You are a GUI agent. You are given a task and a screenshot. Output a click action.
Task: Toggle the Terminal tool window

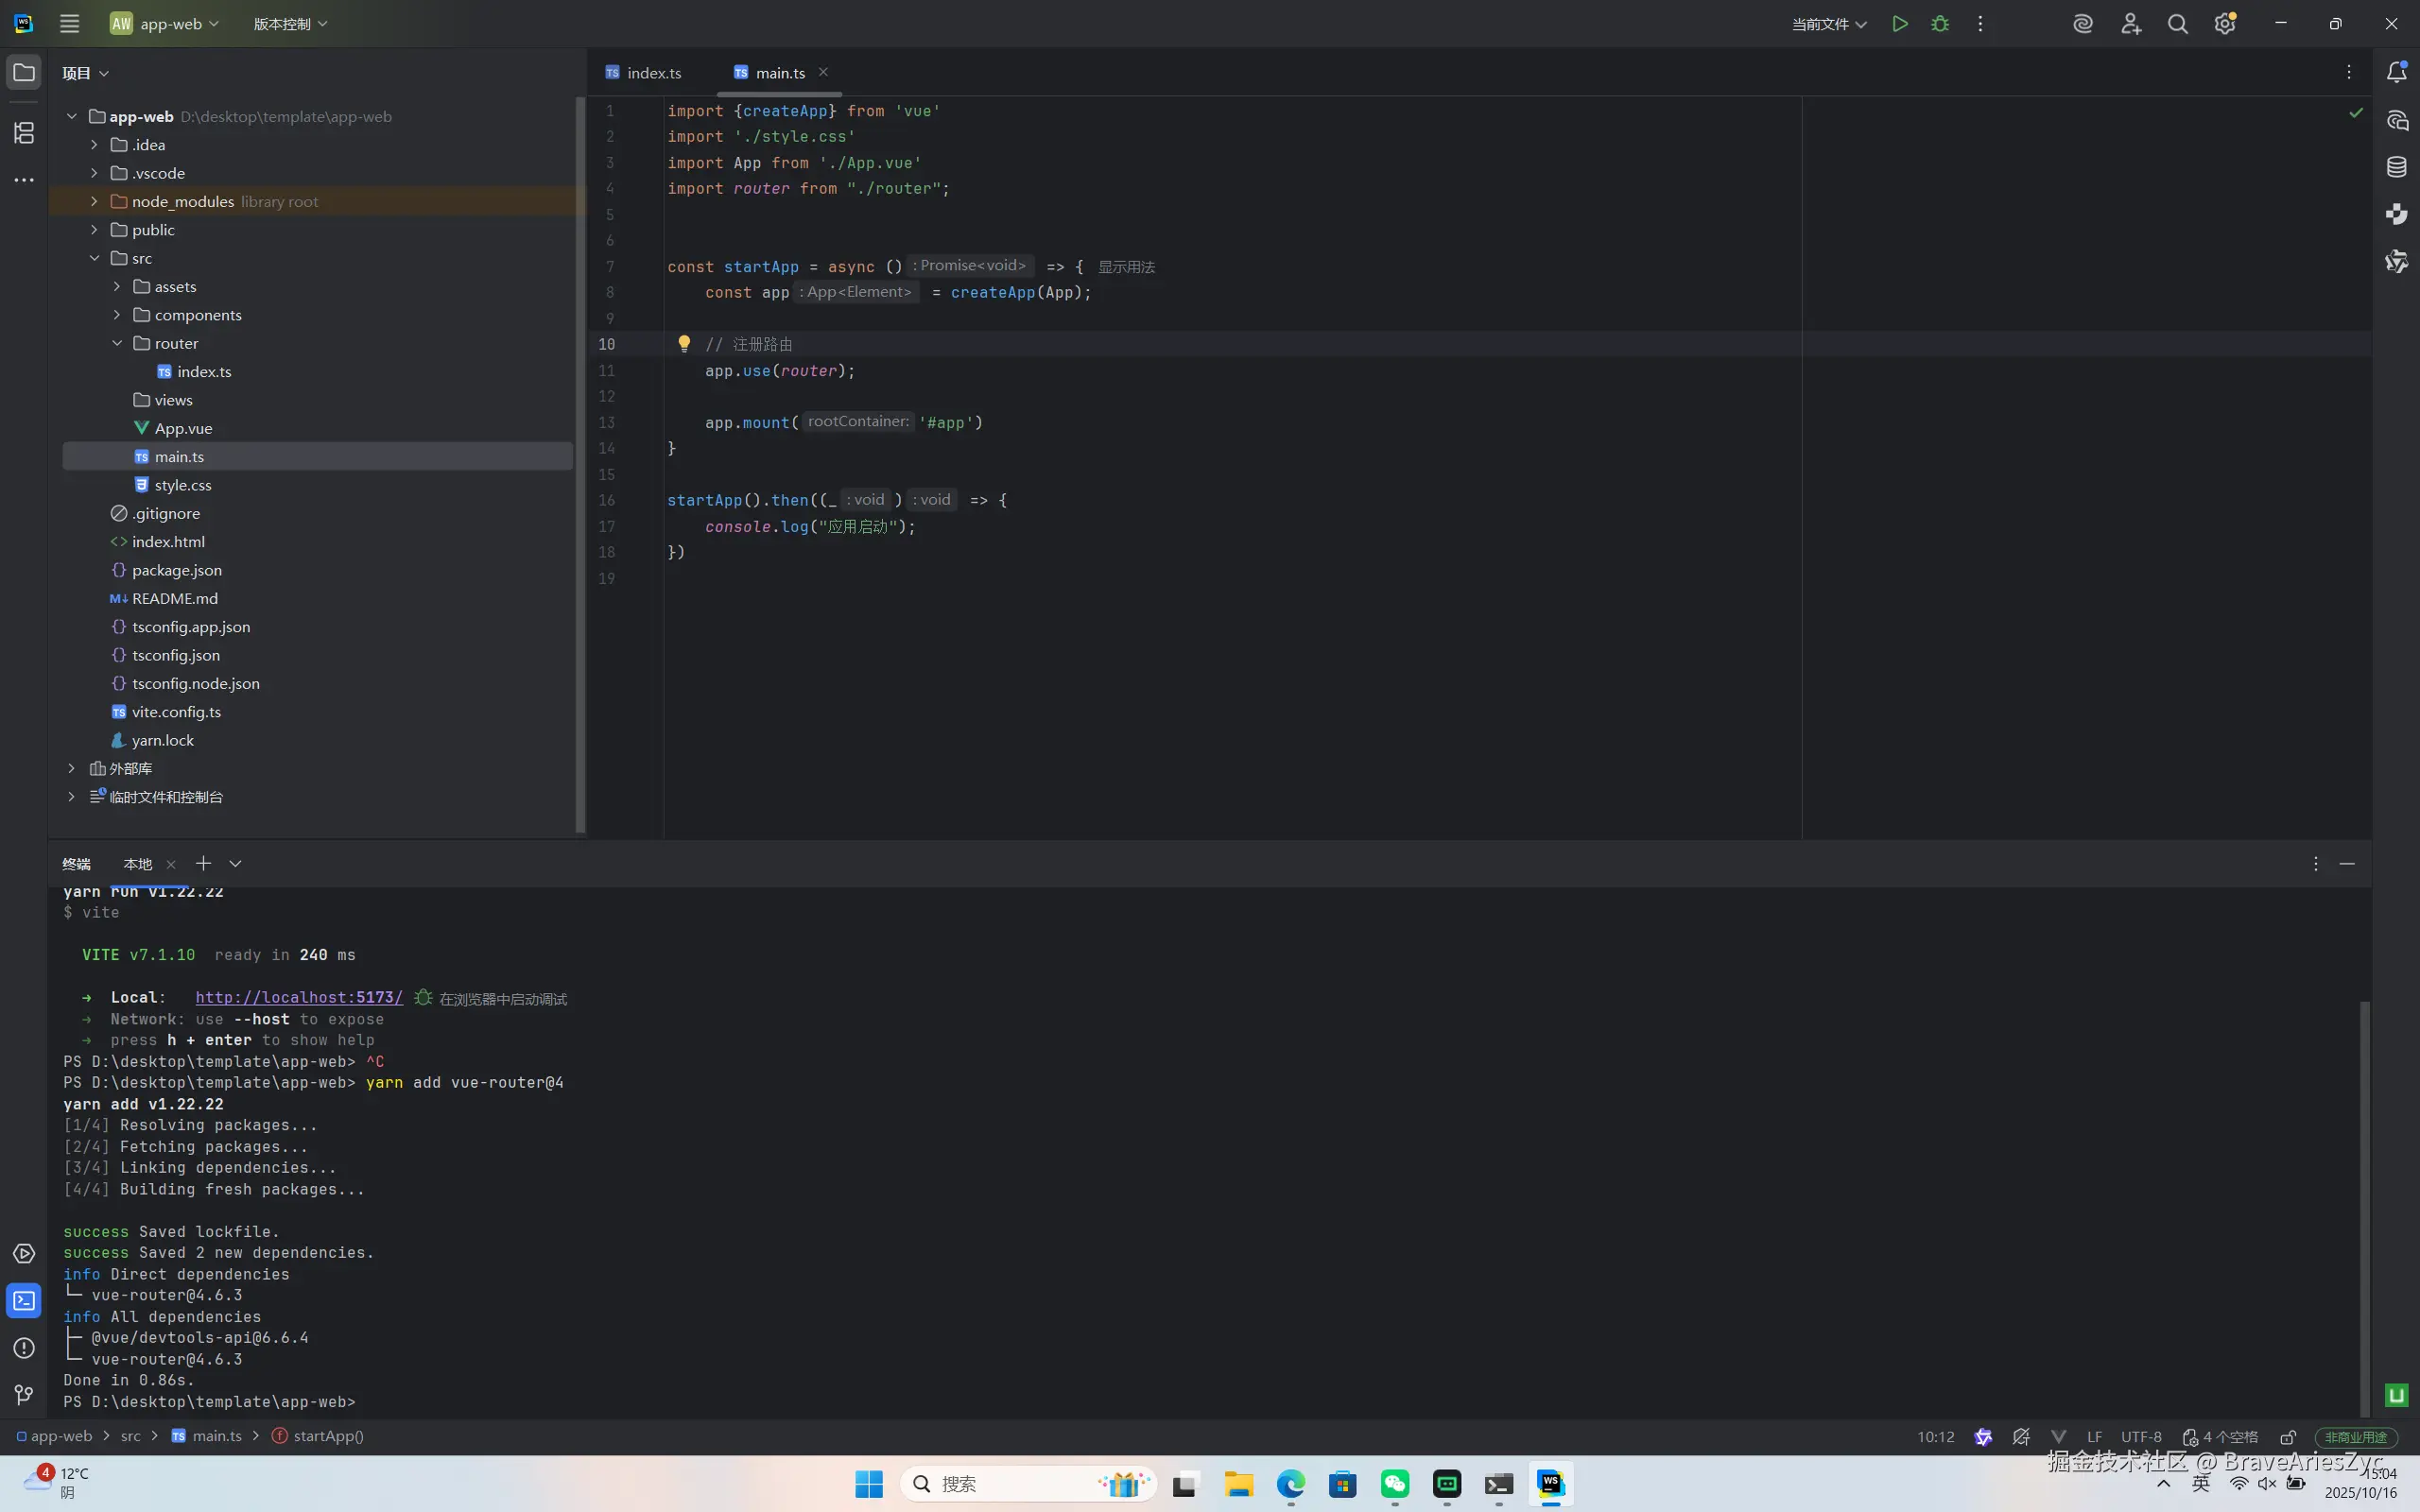(x=24, y=1301)
